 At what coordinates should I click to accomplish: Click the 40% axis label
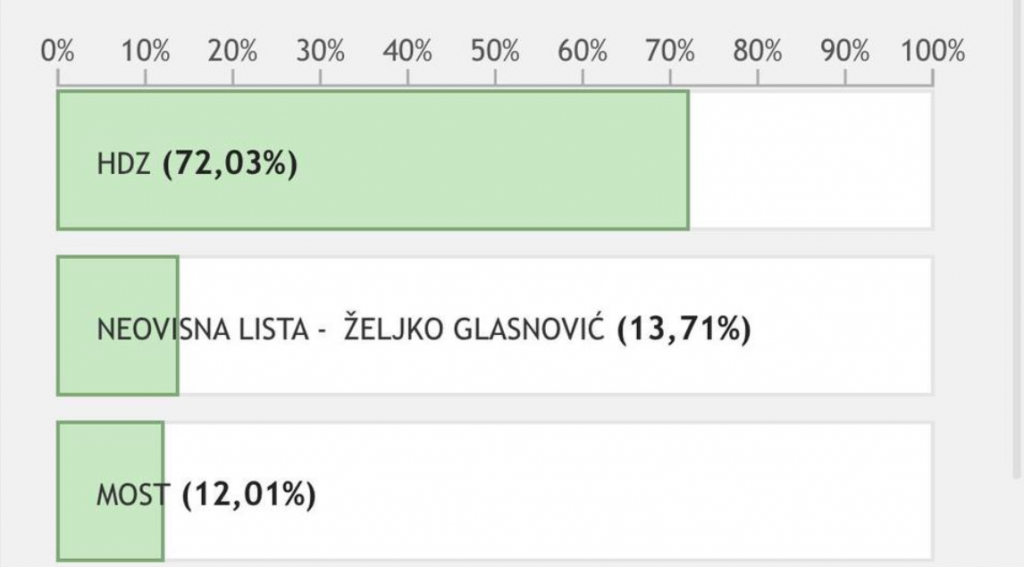click(x=408, y=51)
